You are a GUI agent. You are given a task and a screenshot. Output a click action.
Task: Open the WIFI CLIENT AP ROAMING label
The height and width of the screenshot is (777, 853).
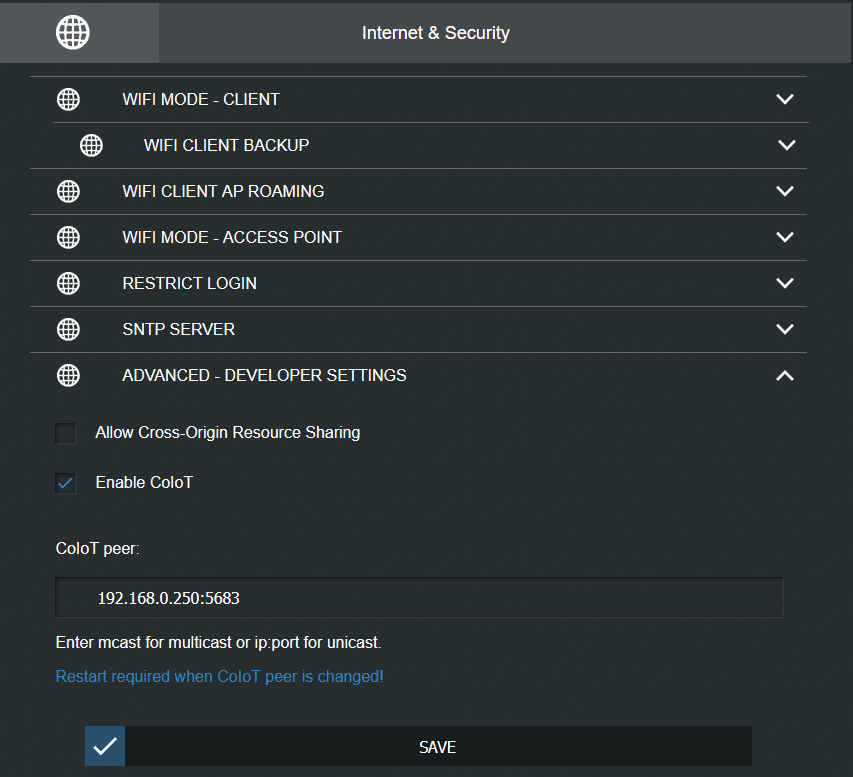(223, 191)
